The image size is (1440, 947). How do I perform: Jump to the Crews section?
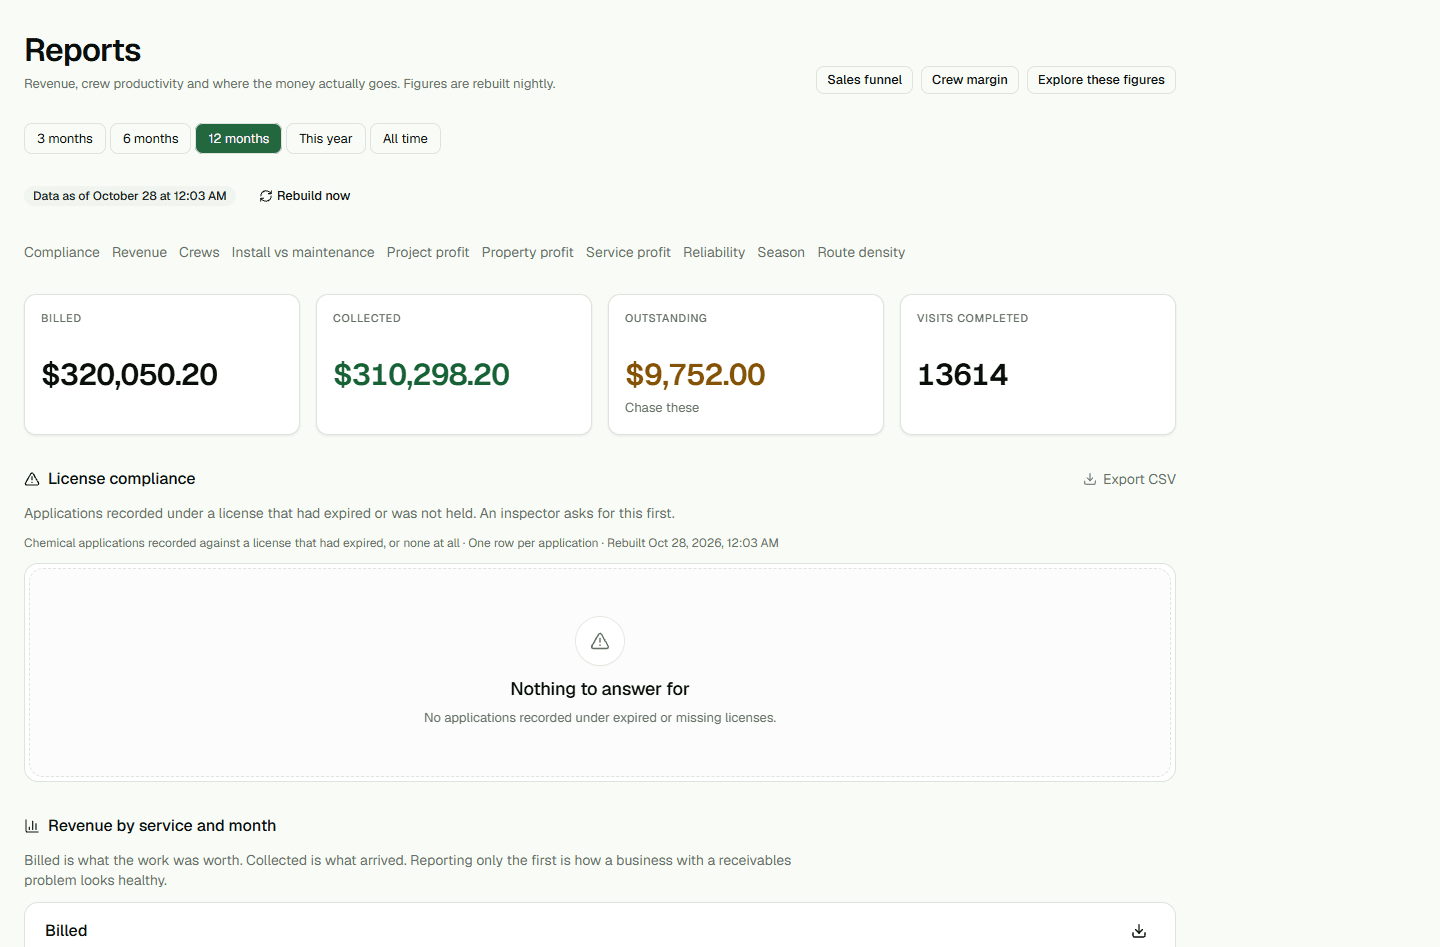coord(199,252)
